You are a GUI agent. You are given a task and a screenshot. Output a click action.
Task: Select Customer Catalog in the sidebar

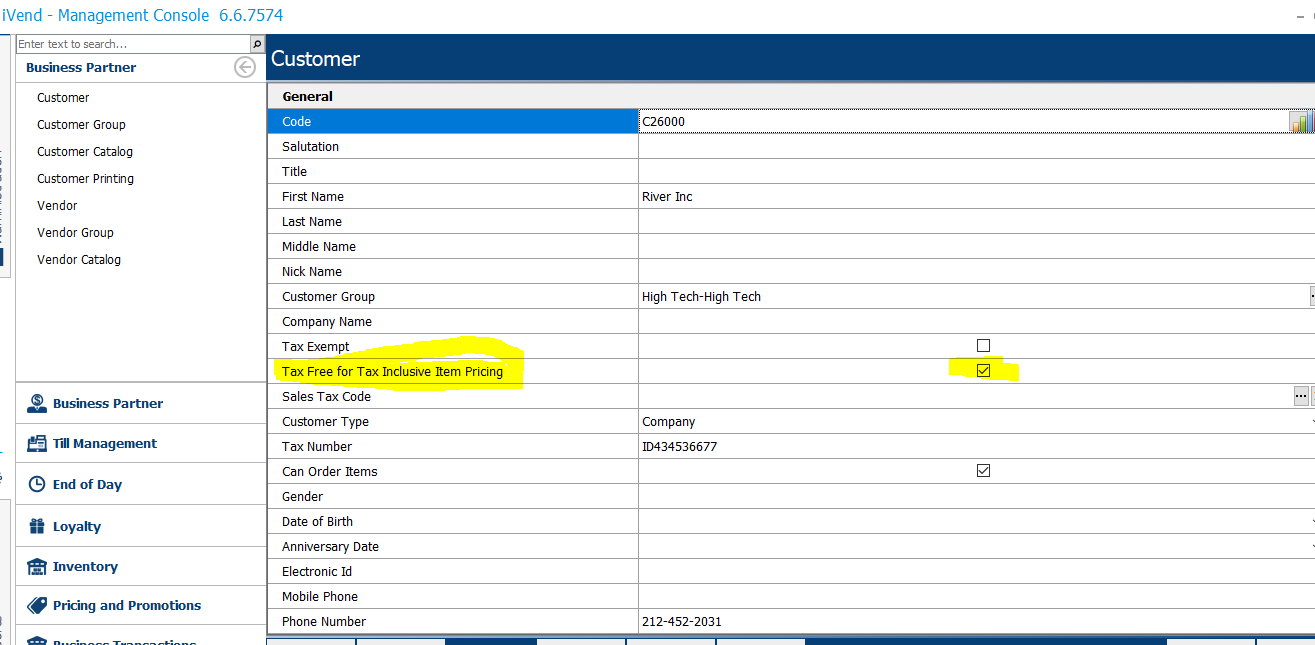[x=85, y=152]
